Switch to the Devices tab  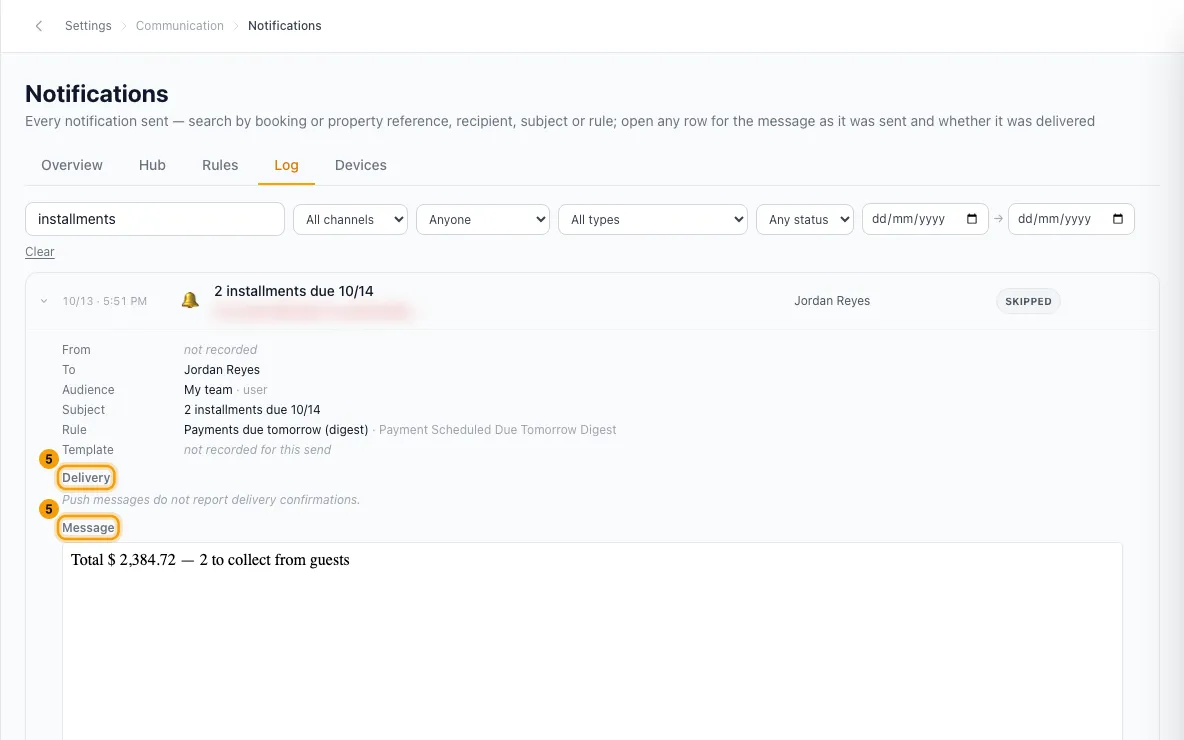(360, 165)
